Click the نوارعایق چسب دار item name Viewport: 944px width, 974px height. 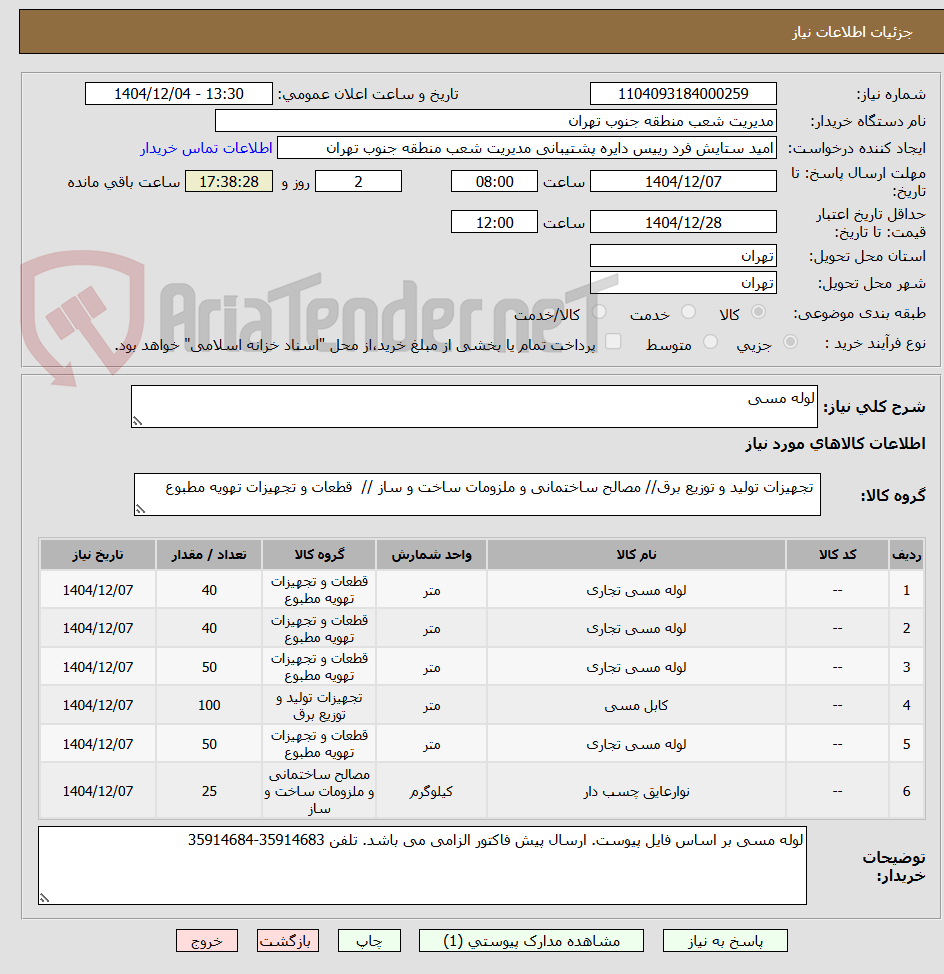point(637,791)
